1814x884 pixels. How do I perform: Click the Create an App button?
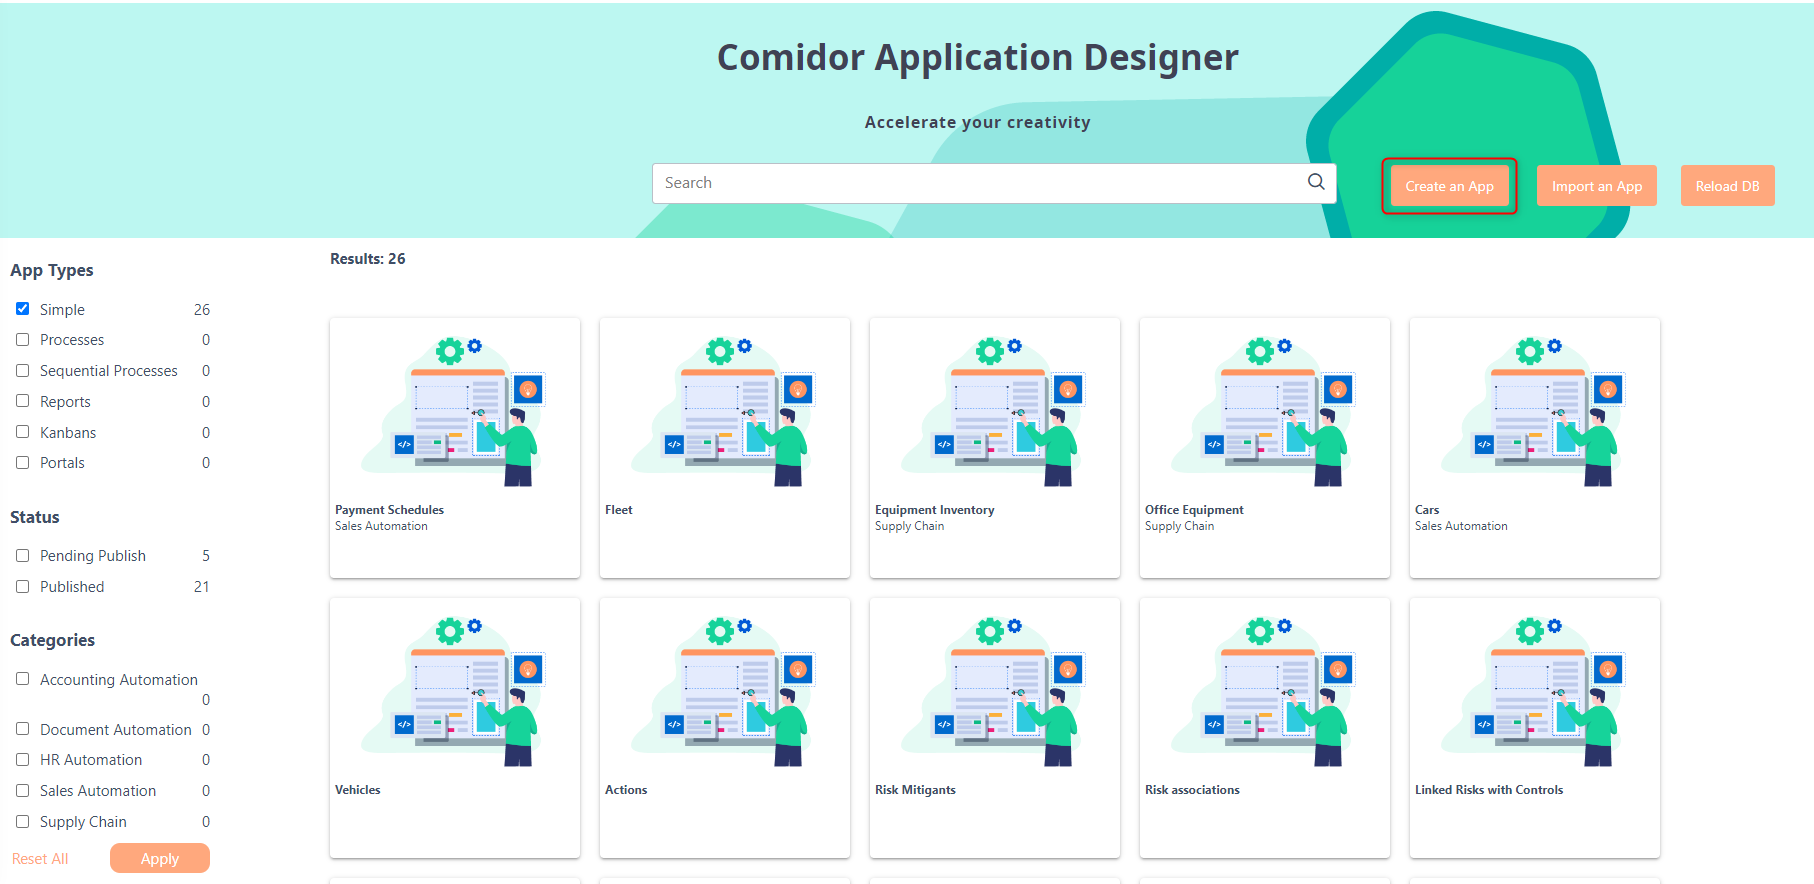(x=1449, y=186)
